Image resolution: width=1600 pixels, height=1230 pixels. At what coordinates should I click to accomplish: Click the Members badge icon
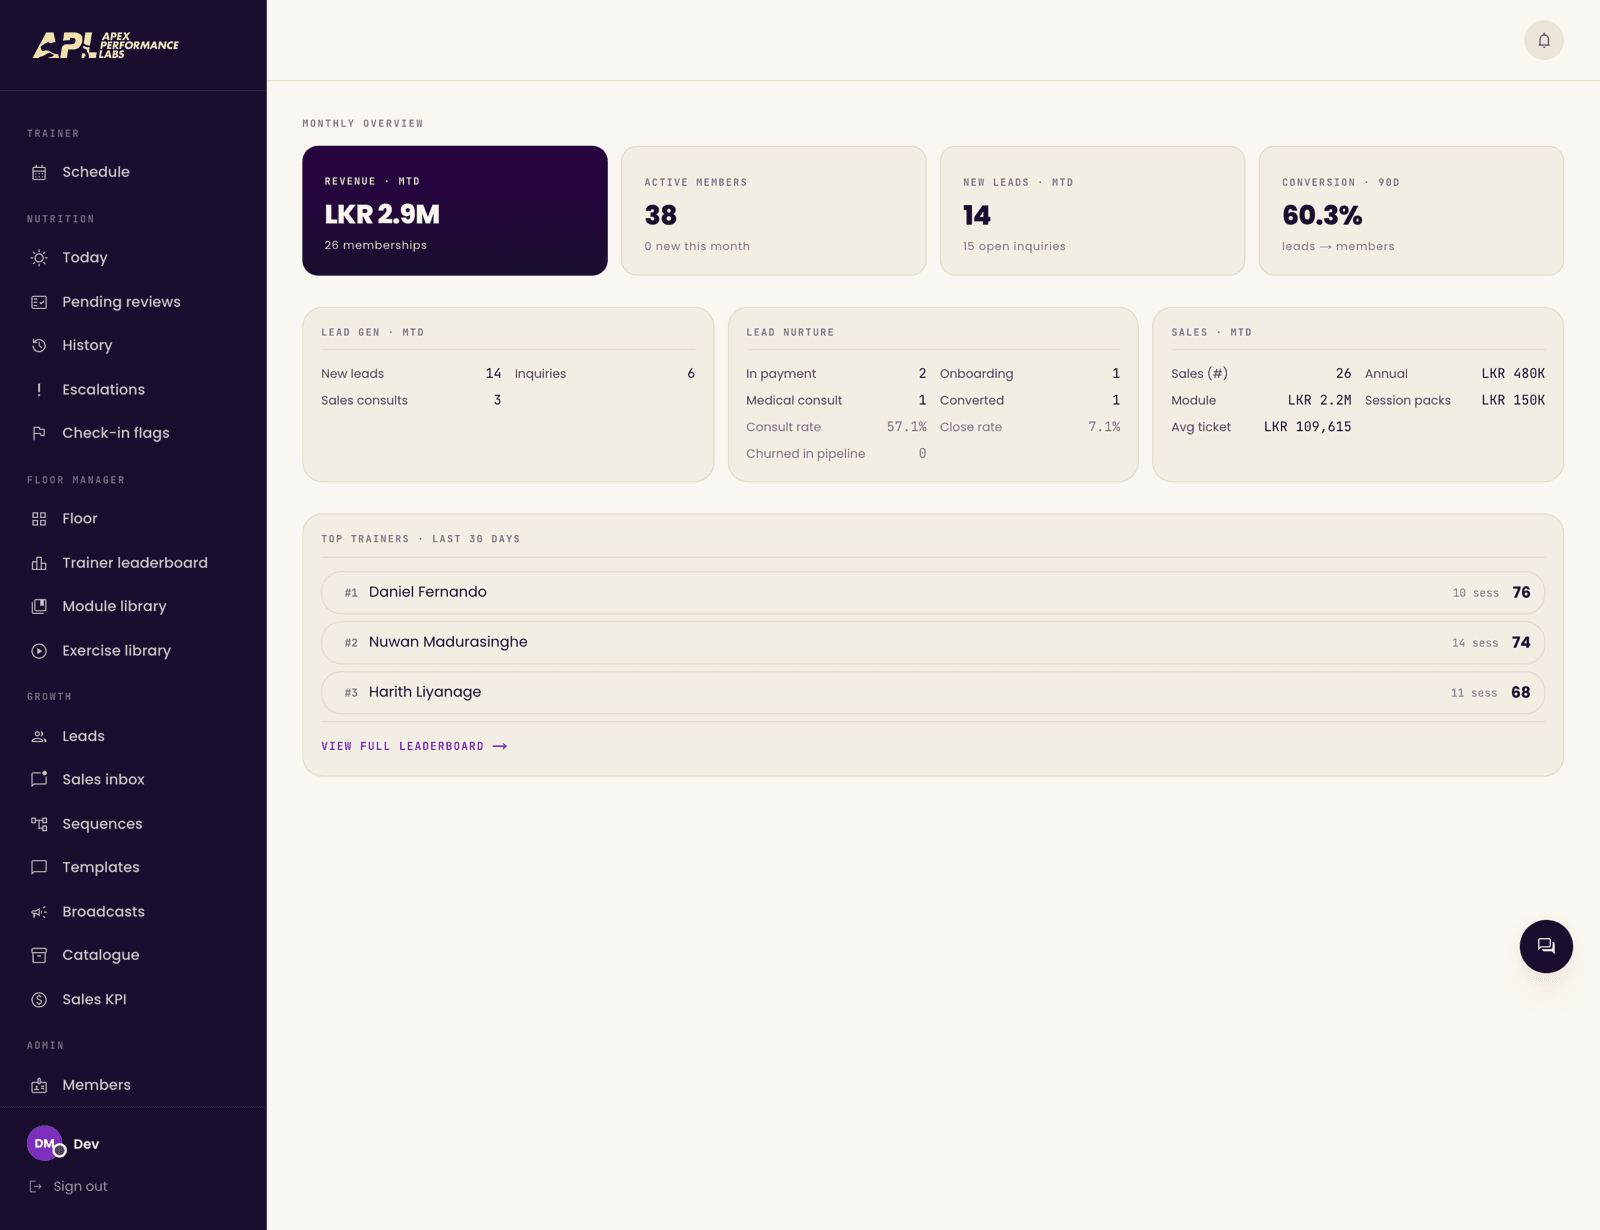pyautogui.click(x=39, y=1085)
